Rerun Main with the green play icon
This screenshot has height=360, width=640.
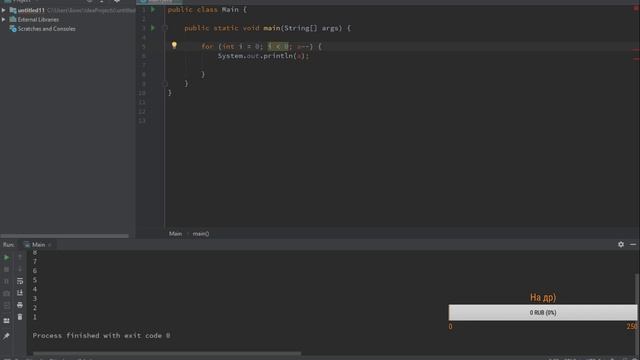click(x=7, y=258)
